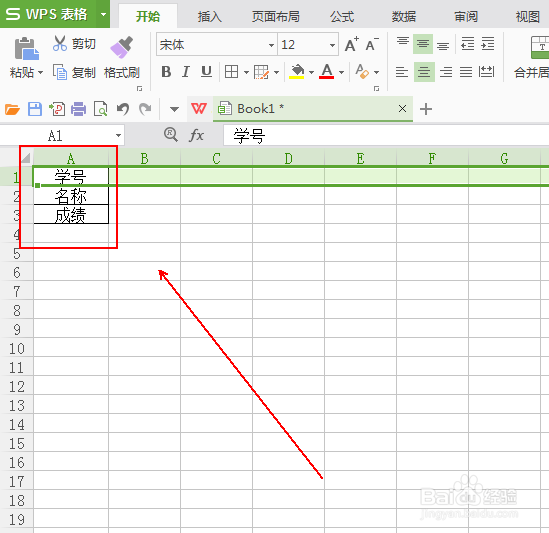This screenshot has height=533, width=549.
Task: Open the 页面布局 tab
Action: pyautogui.click(x=276, y=16)
